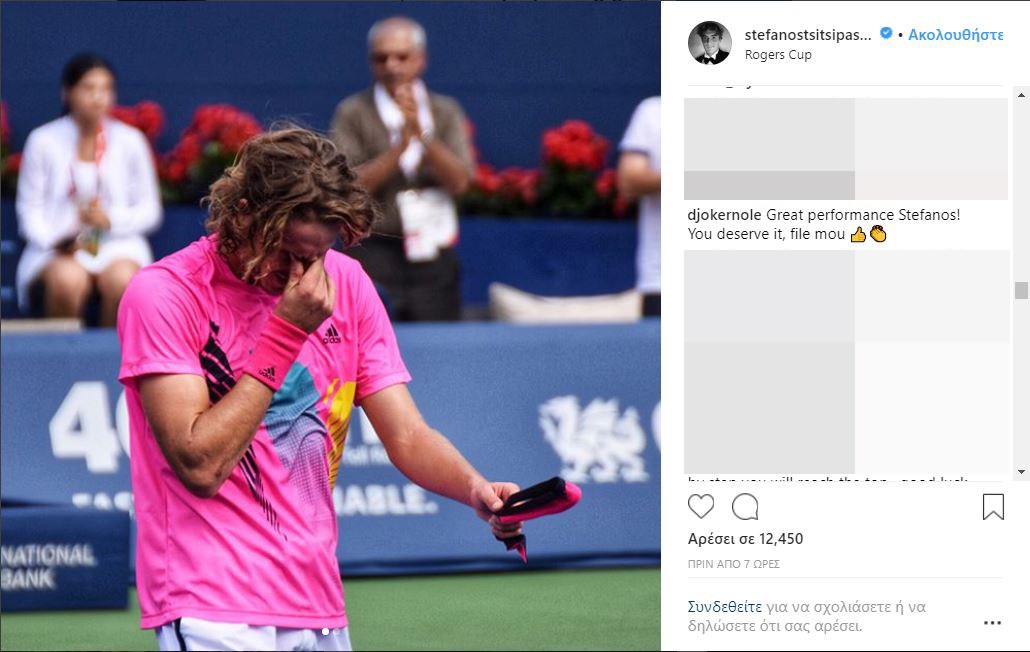
Task: Click the comments scrollbar down arrow
Action: tap(1021, 471)
